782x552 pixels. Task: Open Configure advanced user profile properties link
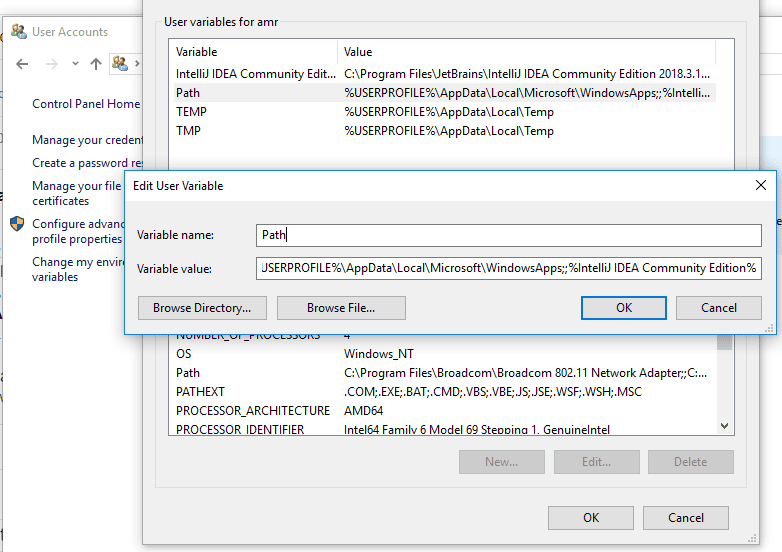click(x=78, y=231)
